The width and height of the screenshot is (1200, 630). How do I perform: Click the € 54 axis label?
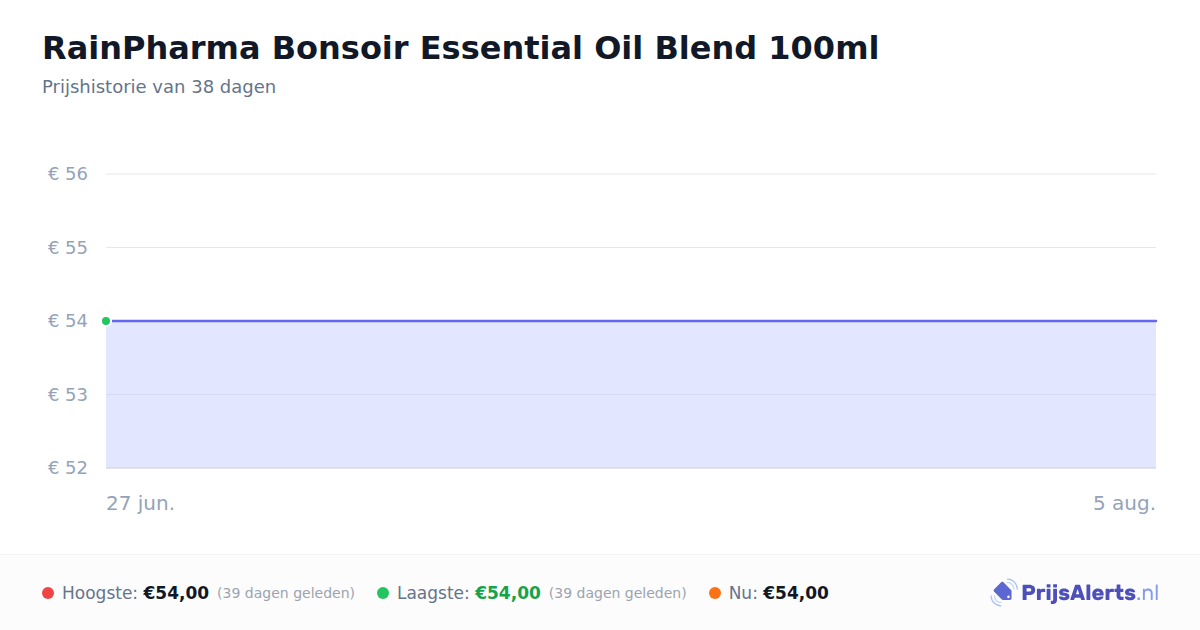coord(68,321)
